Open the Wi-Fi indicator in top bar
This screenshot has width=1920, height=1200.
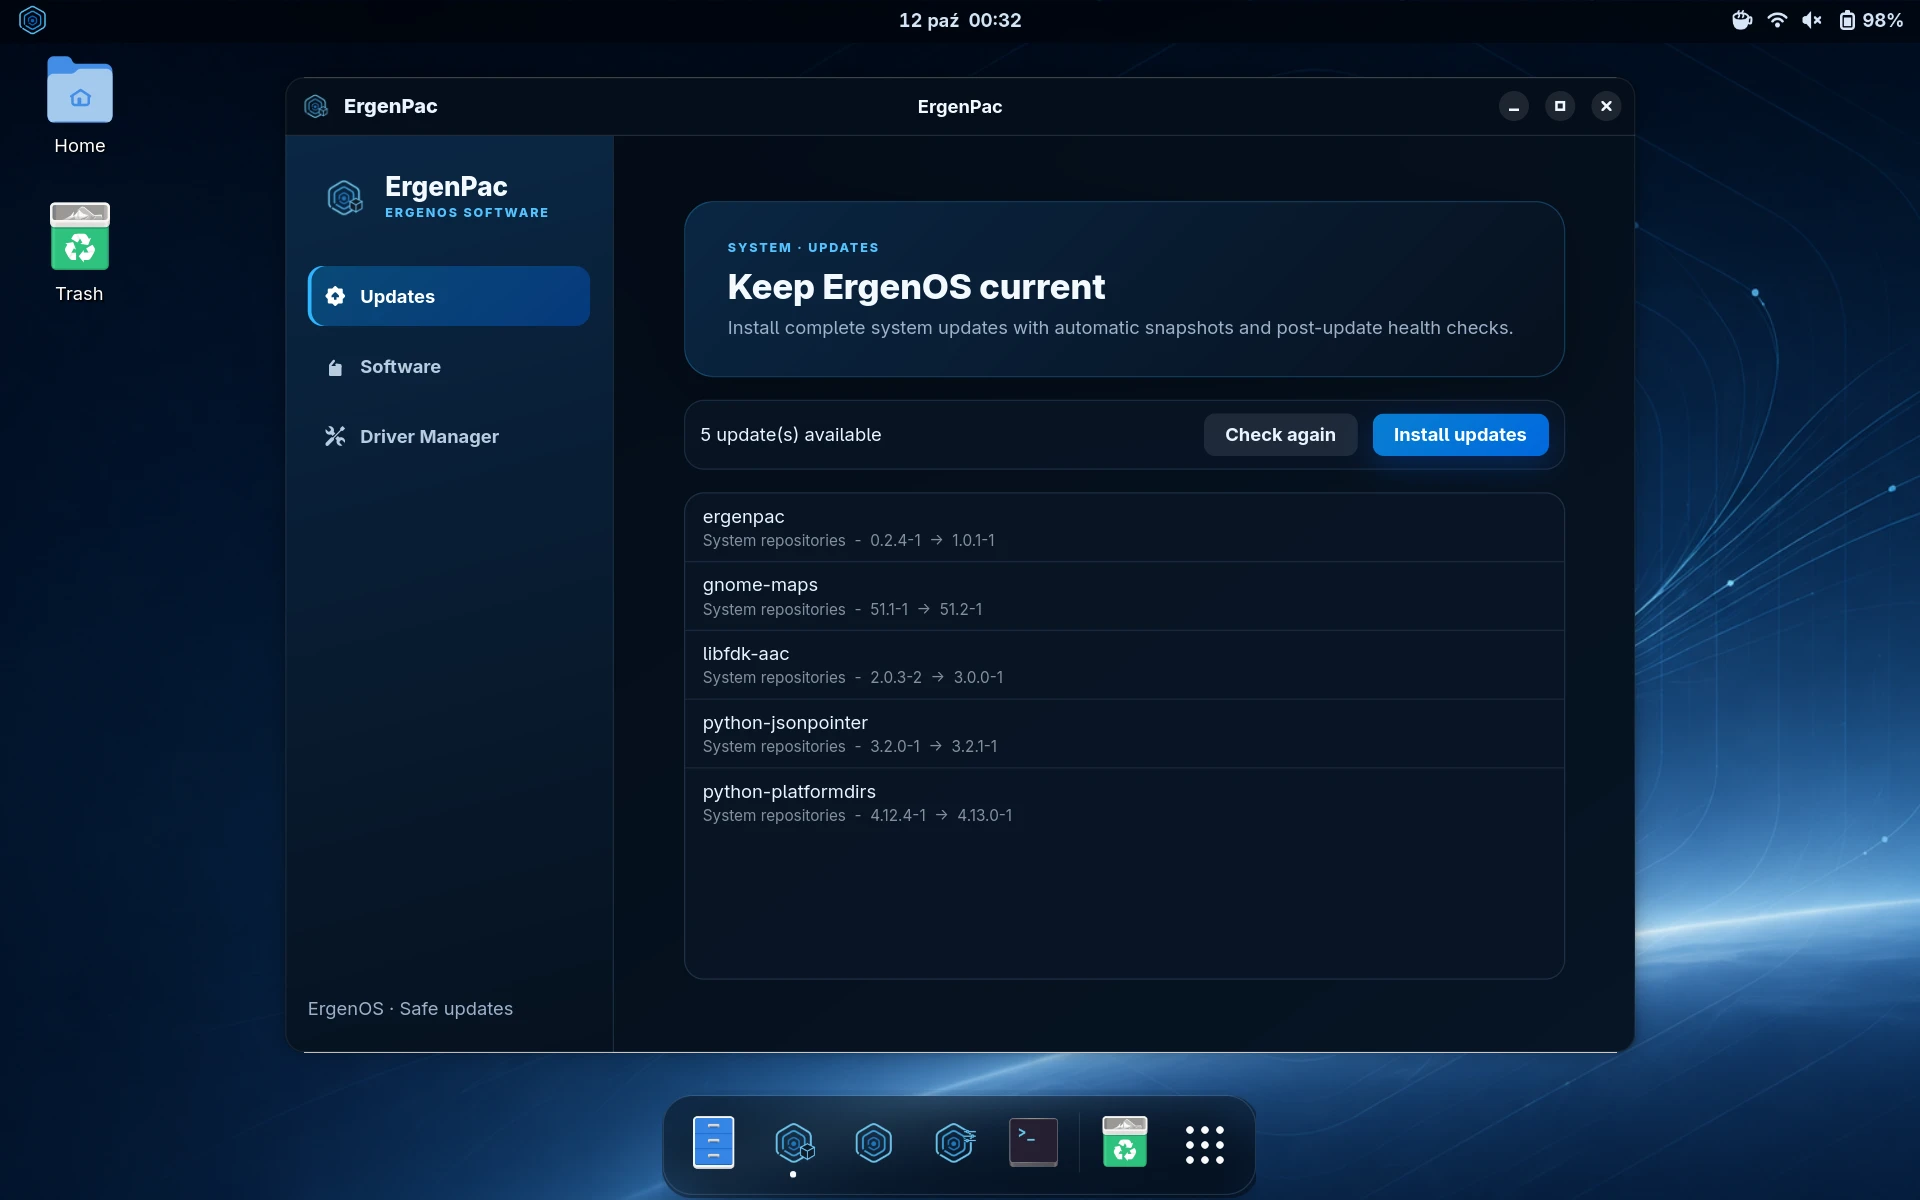point(1777,20)
